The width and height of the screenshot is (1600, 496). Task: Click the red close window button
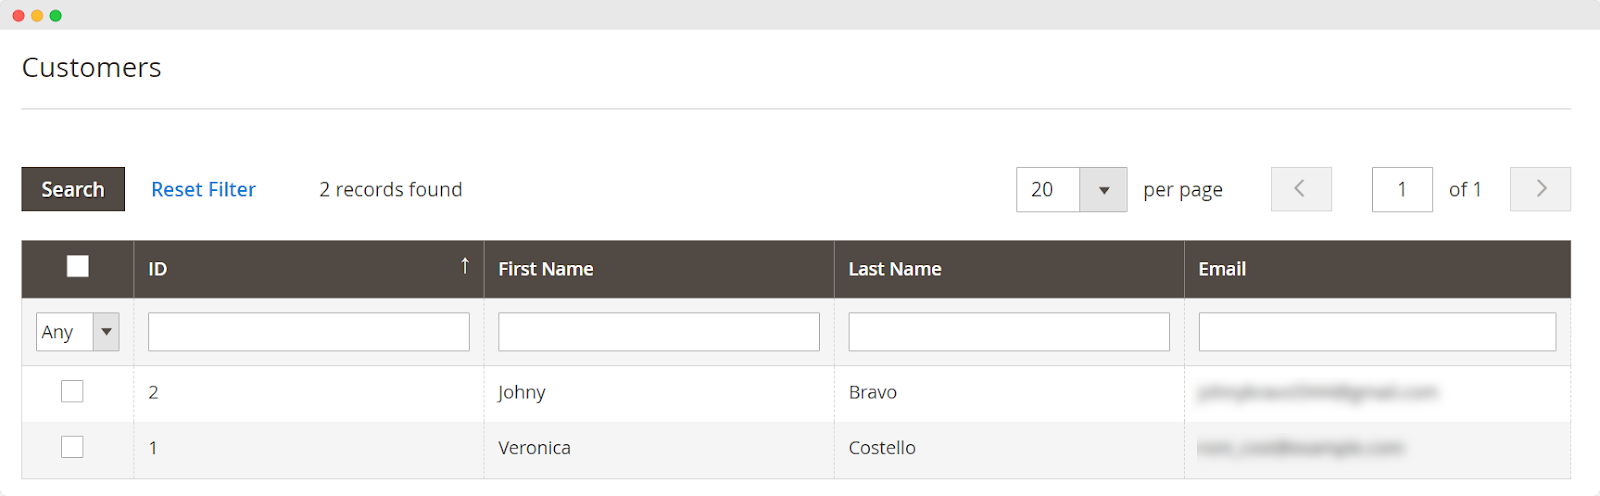[x=18, y=15]
